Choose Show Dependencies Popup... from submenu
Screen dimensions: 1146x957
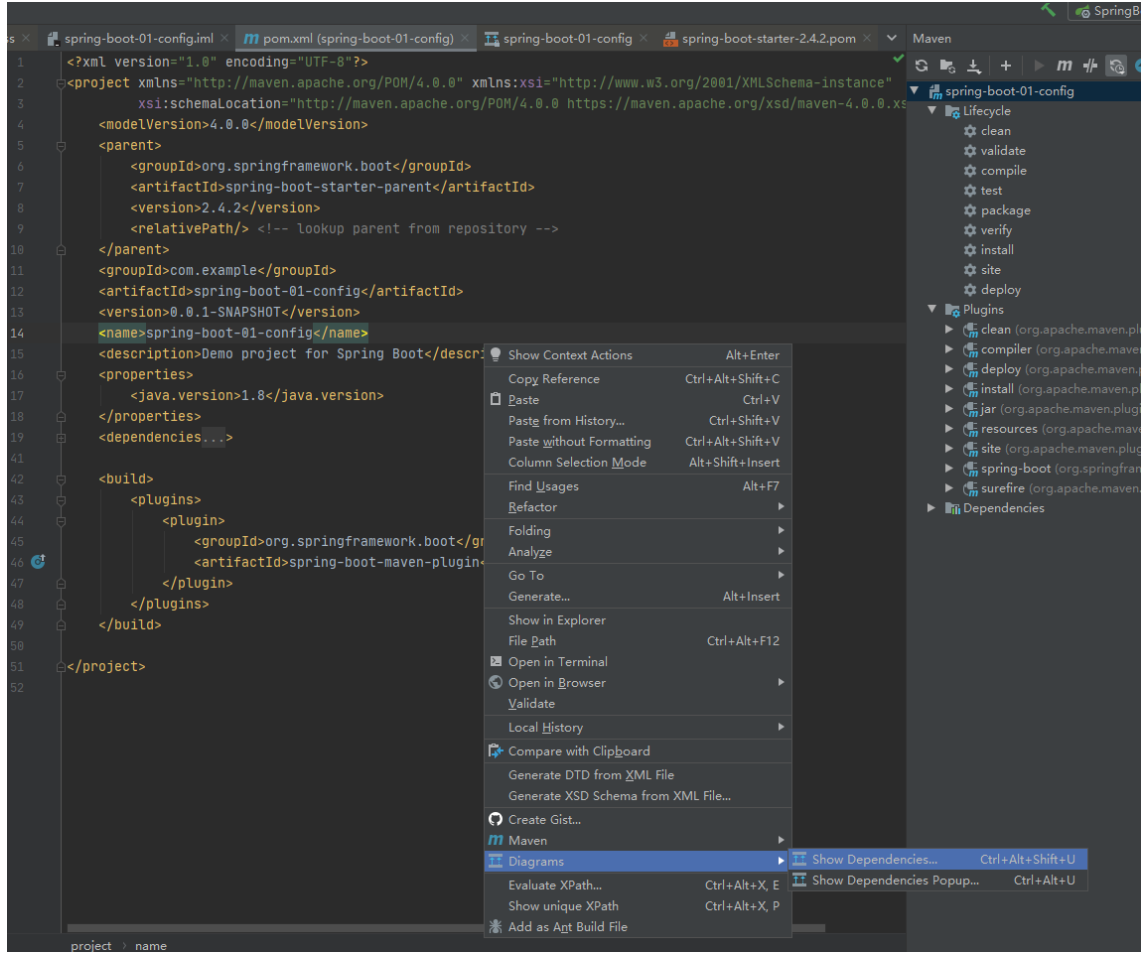tap(939, 880)
